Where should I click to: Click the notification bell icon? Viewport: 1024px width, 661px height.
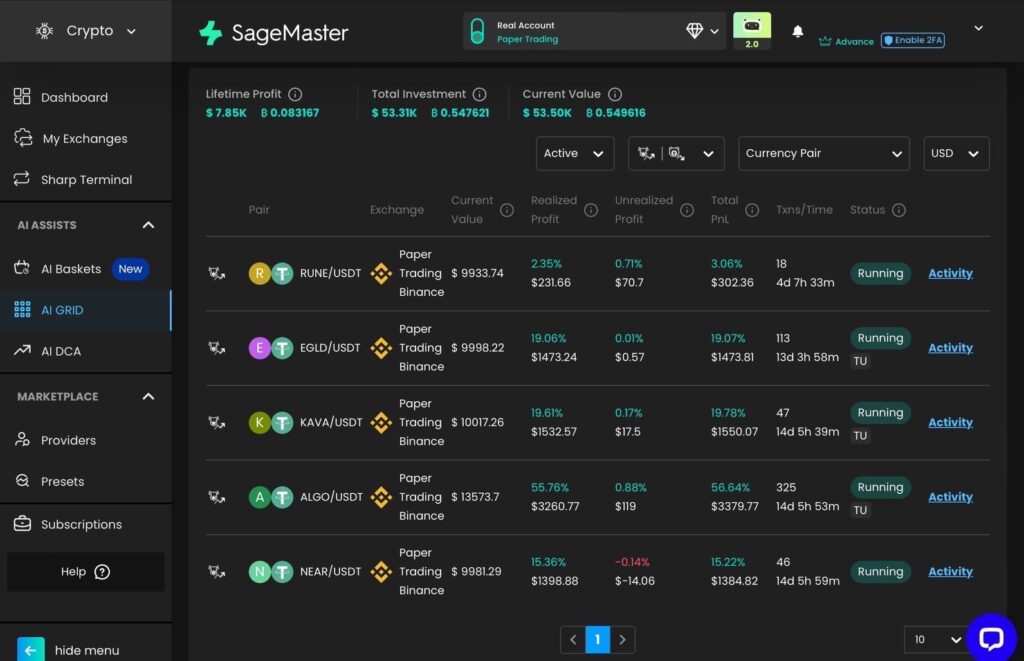tap(798, 32)
